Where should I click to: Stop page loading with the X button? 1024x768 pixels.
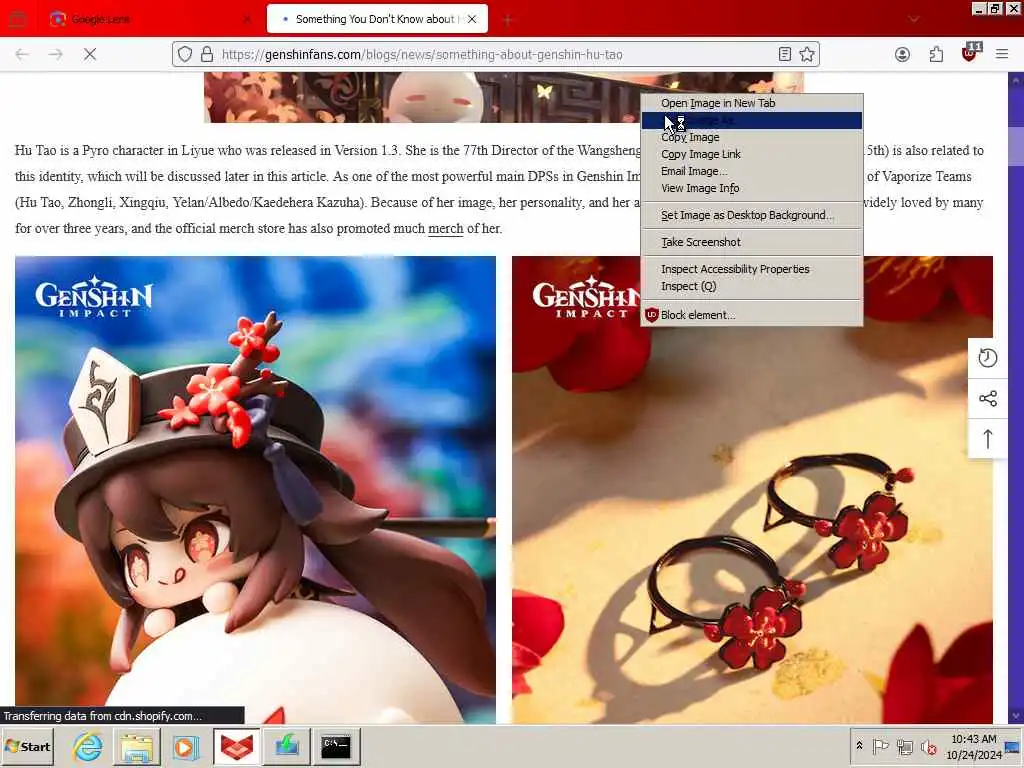[x=90, y=55]
